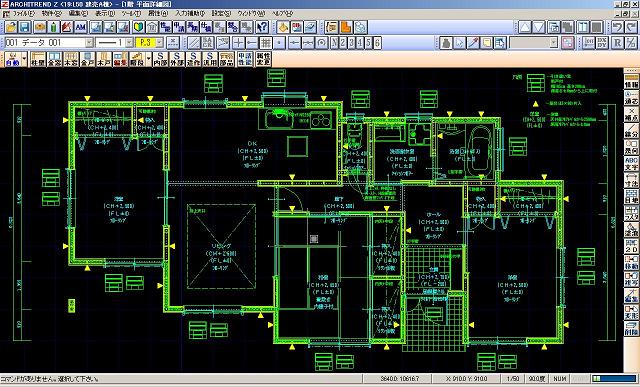
Task: Select the 文字 ABC text tool
Action: (x=631, y=164)
